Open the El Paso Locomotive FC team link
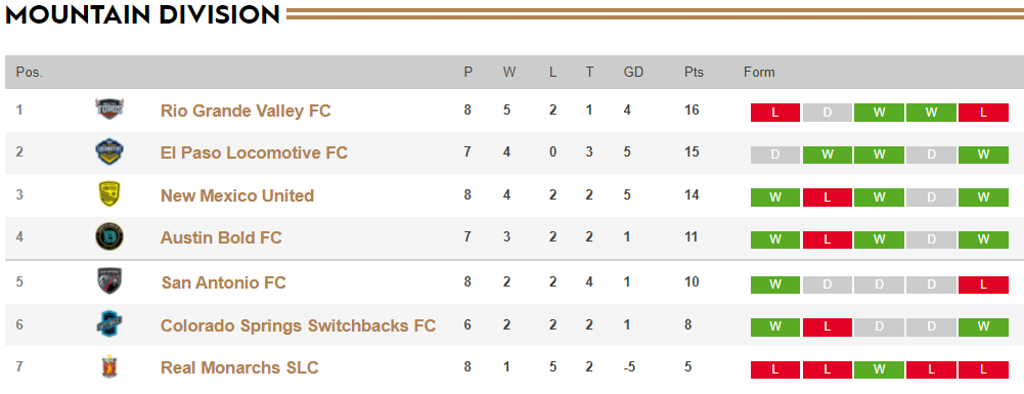1024x394 pixels. coord(254,153)
